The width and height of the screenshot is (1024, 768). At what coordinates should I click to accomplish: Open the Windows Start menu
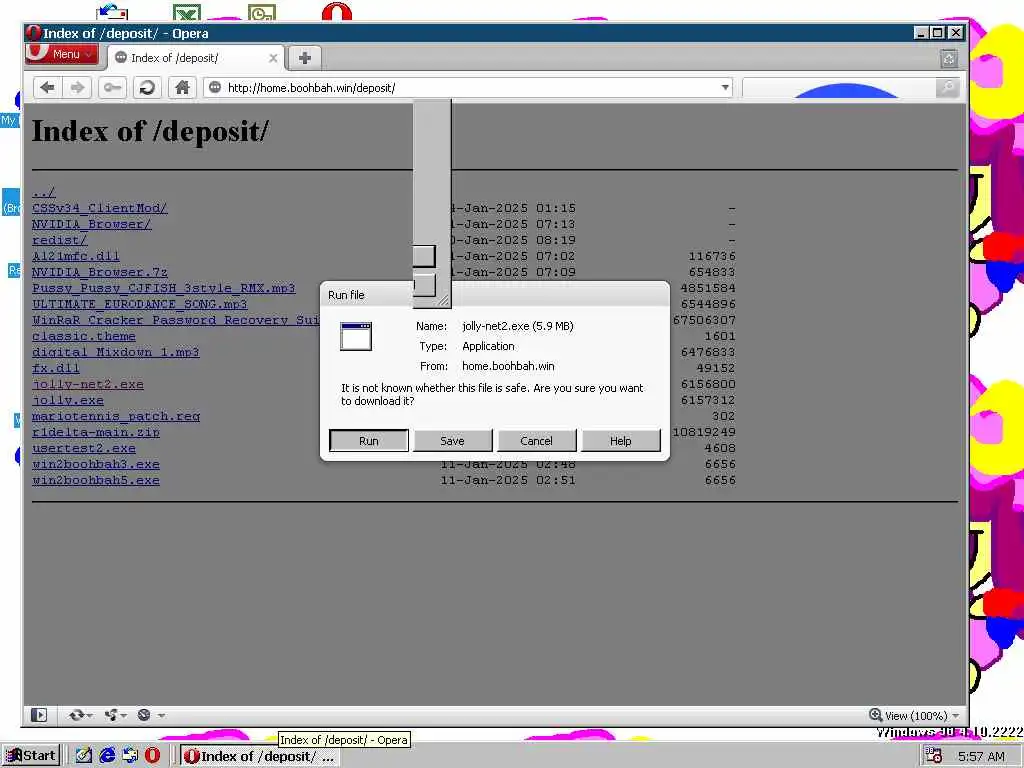click(31, 756)
